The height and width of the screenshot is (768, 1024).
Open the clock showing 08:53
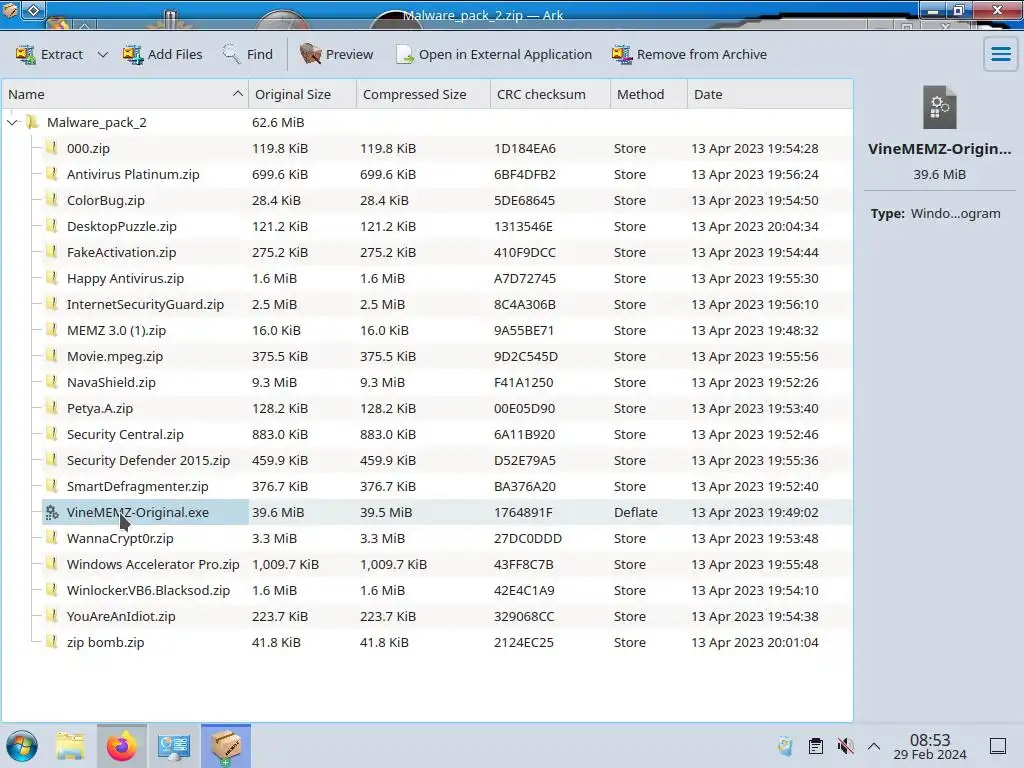click(930, 746)
